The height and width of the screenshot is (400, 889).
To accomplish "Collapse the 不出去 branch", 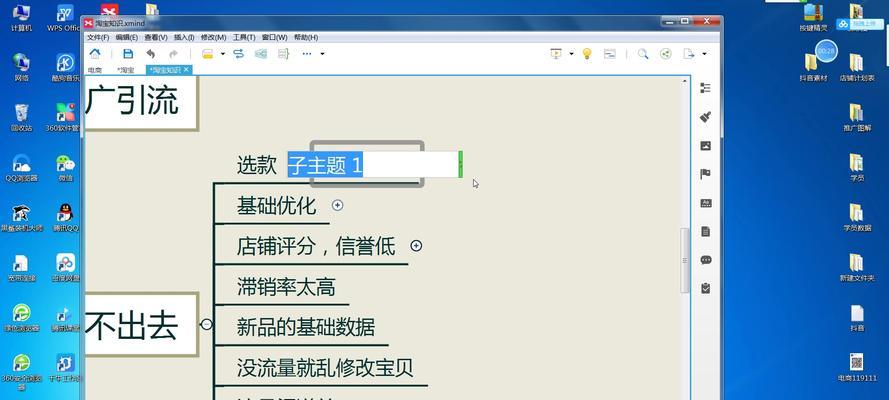I will point(207,324).
